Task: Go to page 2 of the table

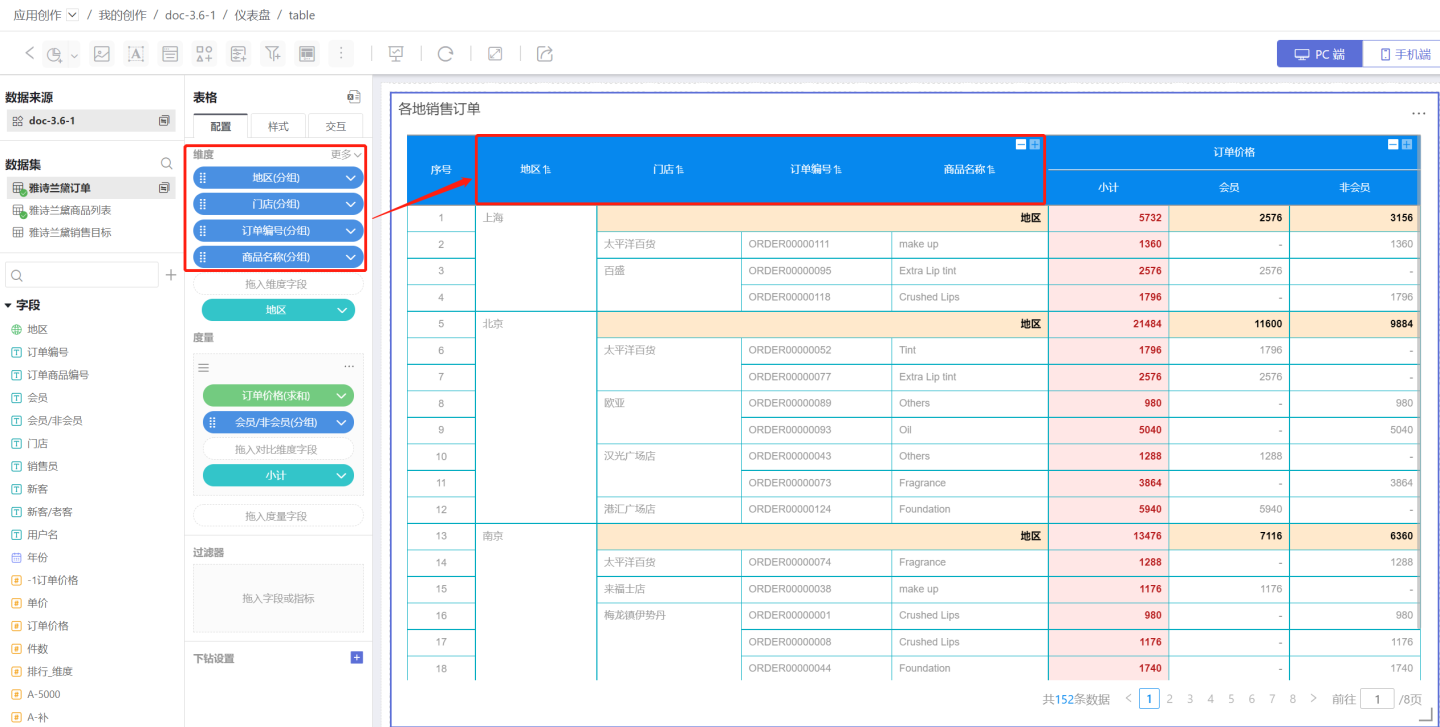Action: point(1170,699)
